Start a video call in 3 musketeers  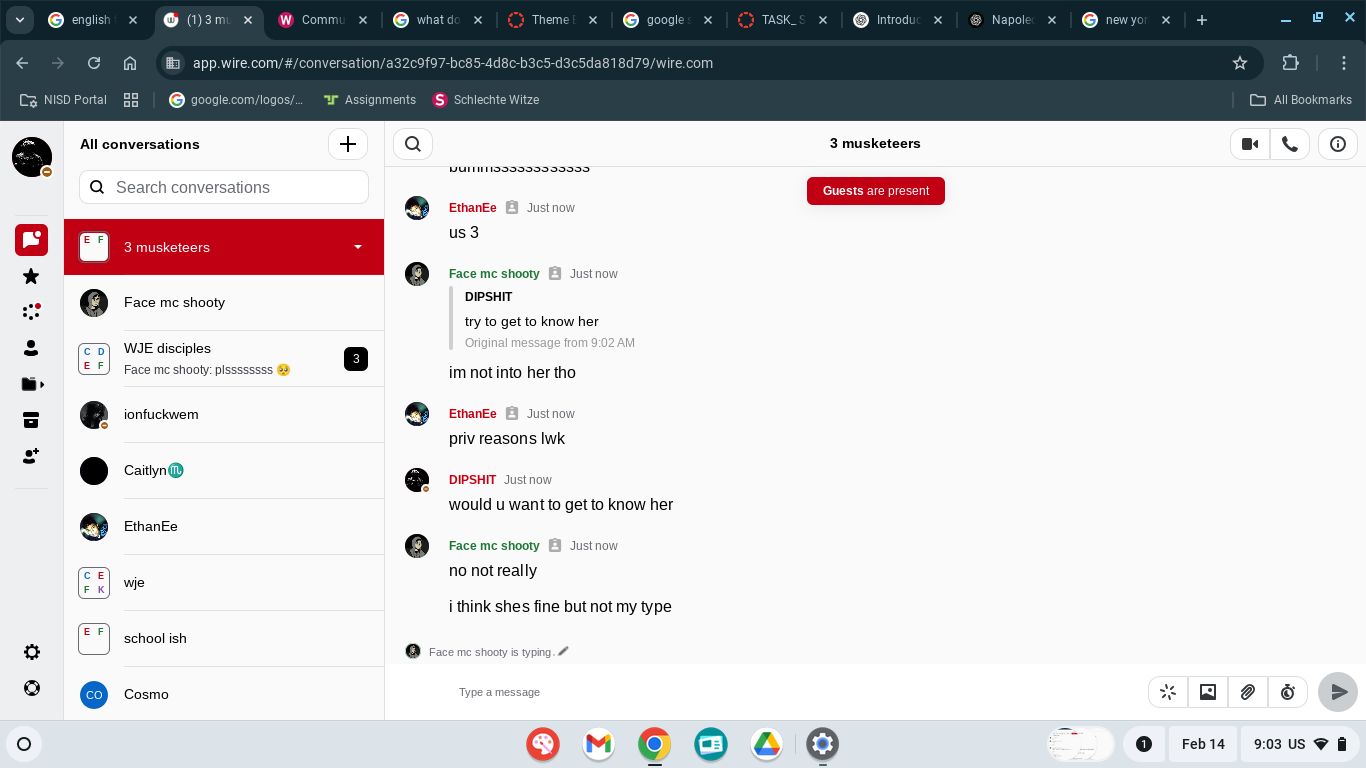pyautogui.click(x=1250, y=144)
